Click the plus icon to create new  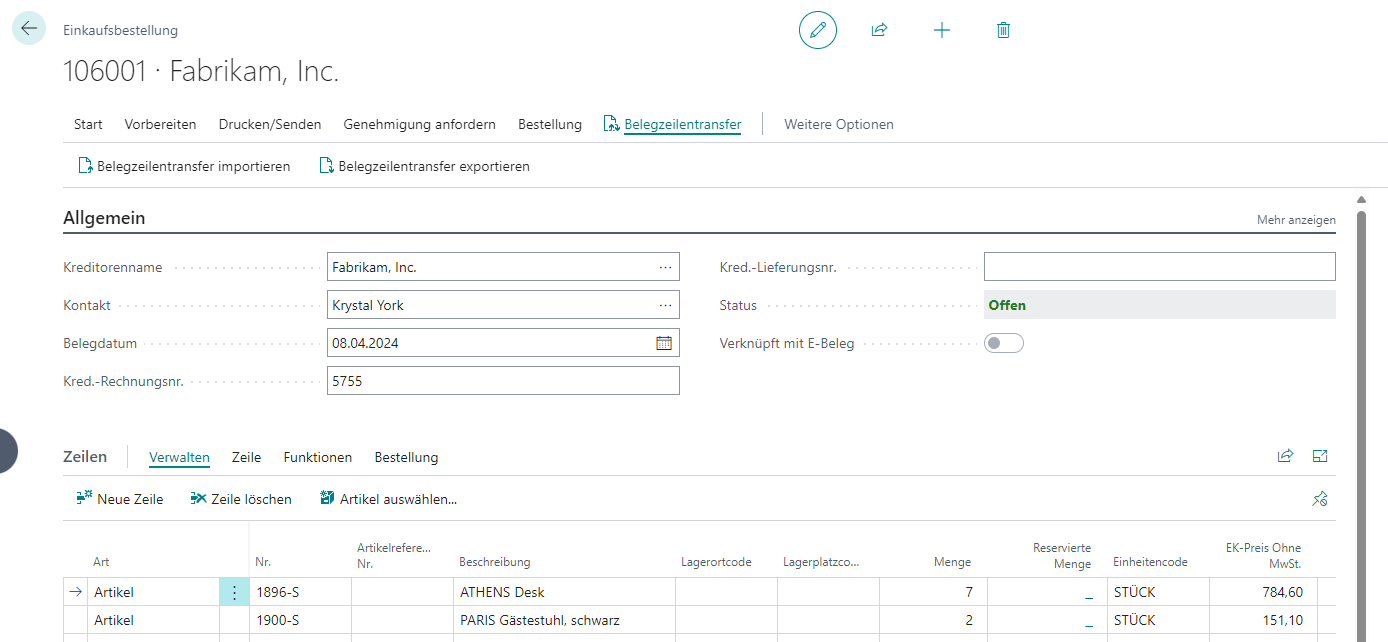(x=941, y=30)
